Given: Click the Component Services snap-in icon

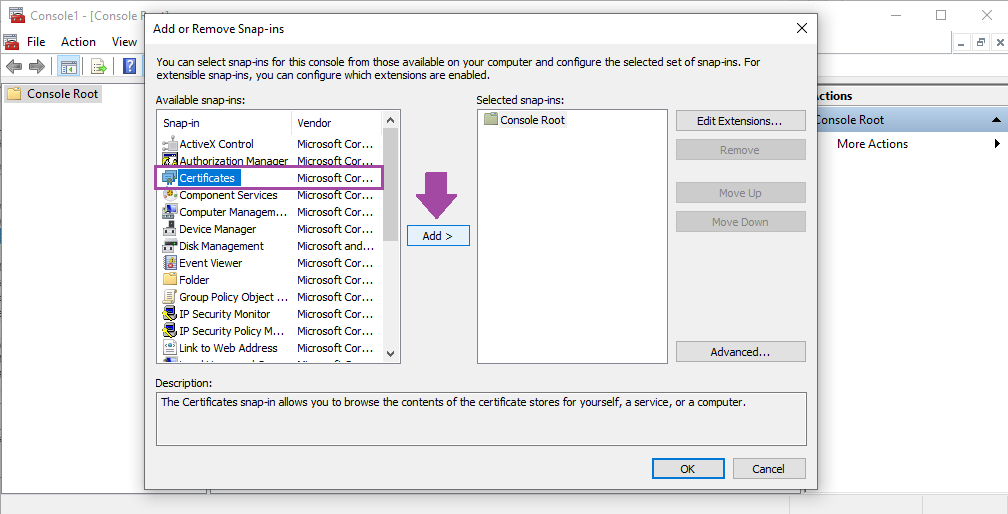Looking at the screenshot, I should pos(170,195).
